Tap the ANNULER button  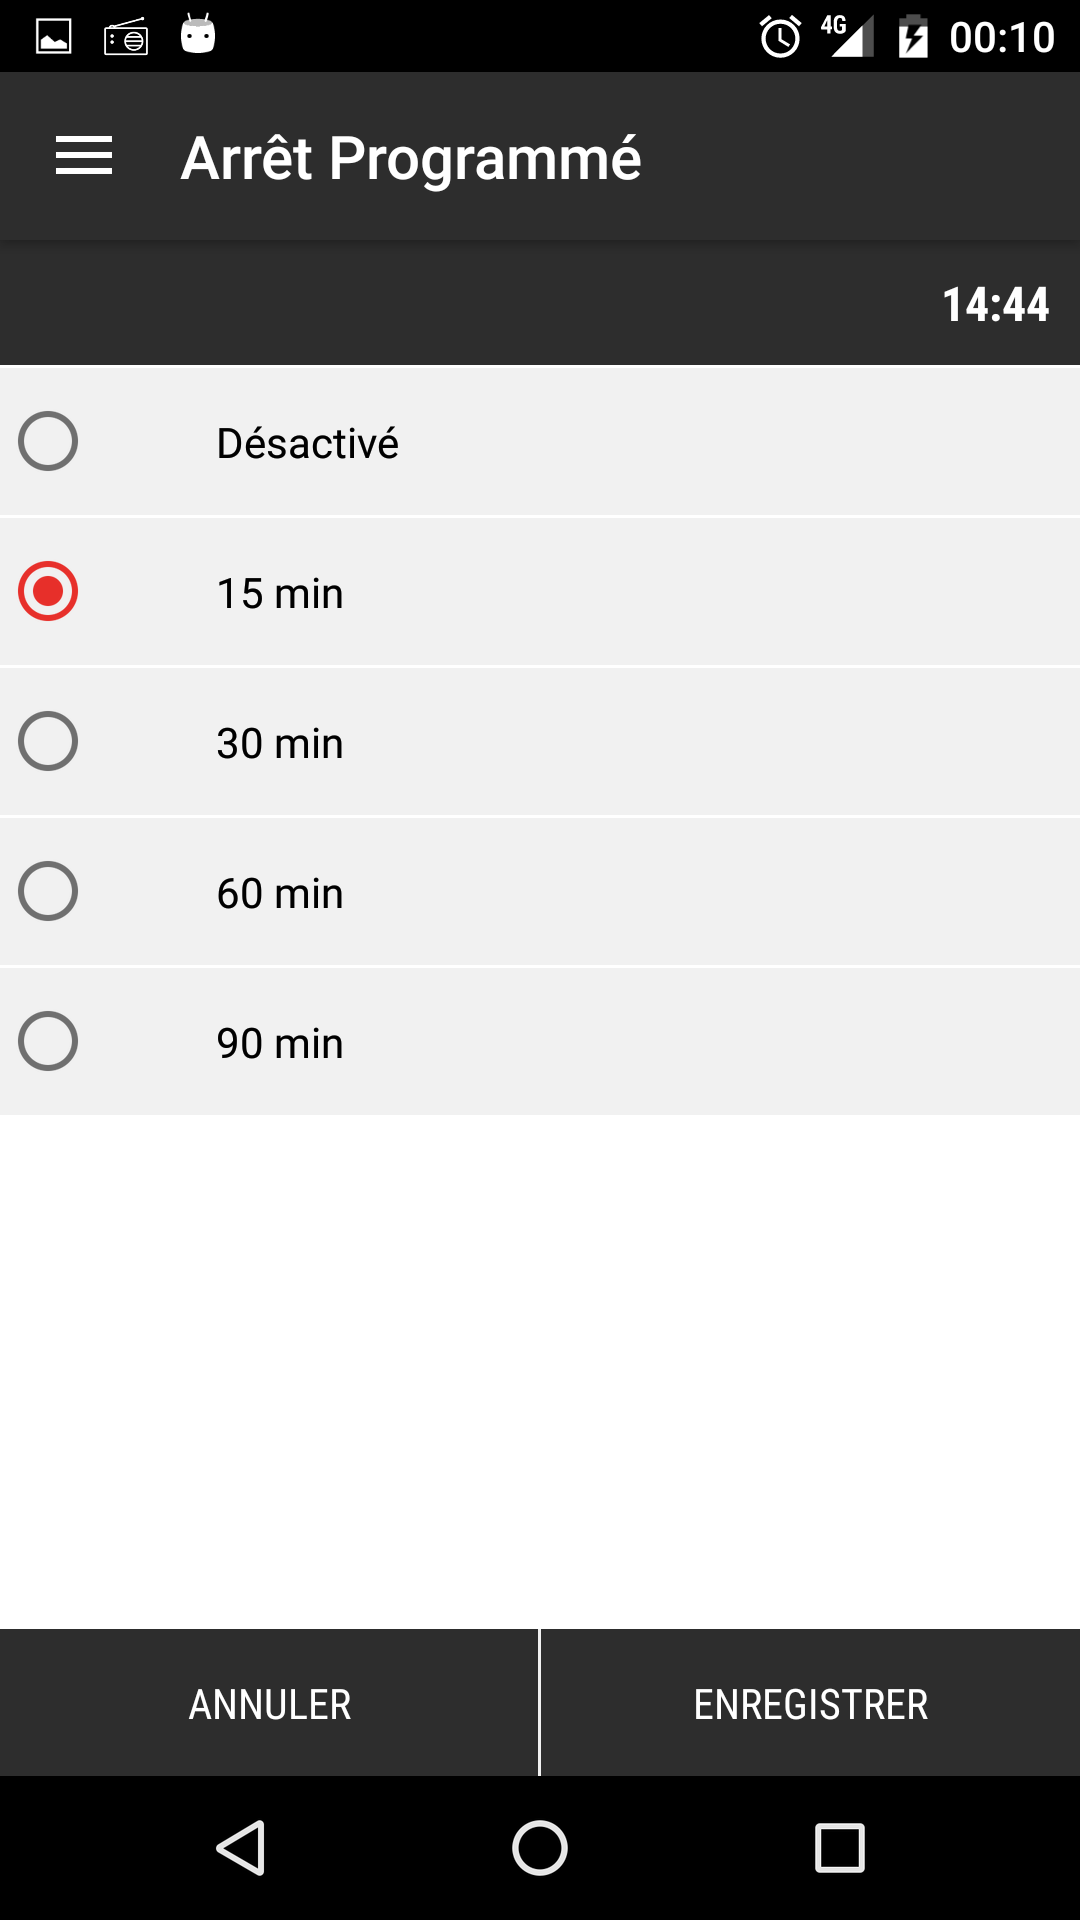[269, 1703]
